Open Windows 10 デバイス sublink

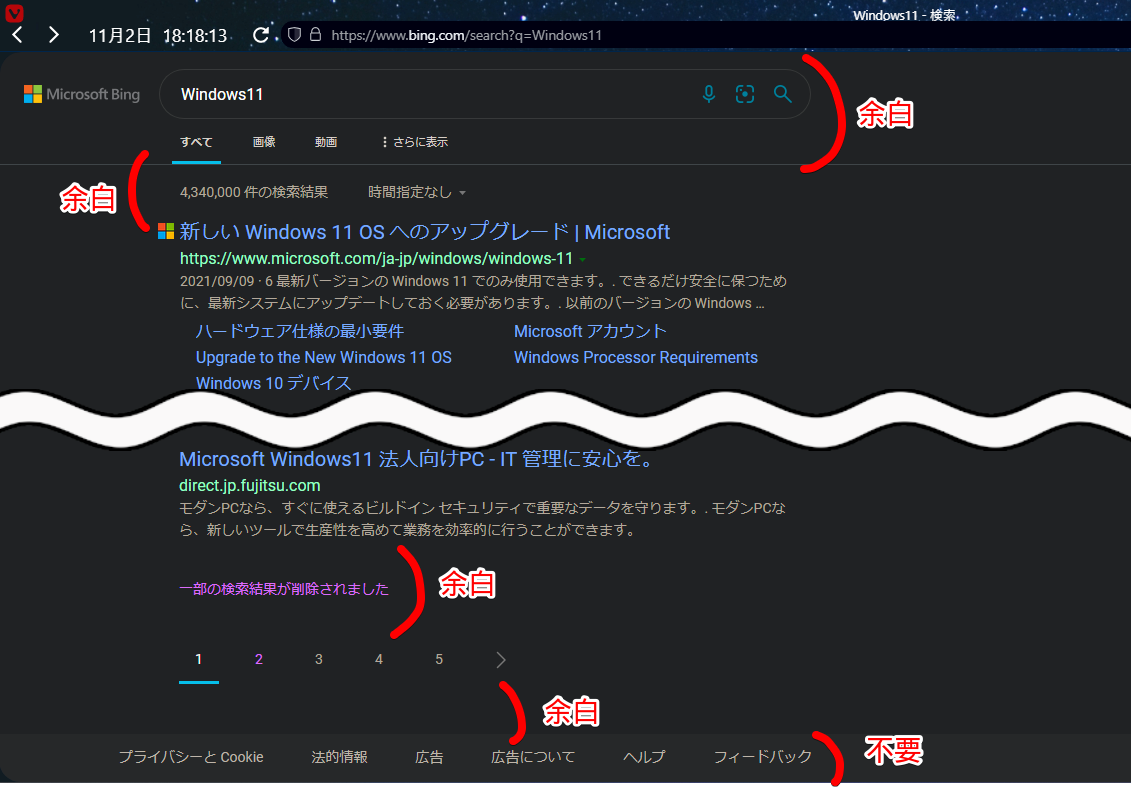tap(273, 383)
